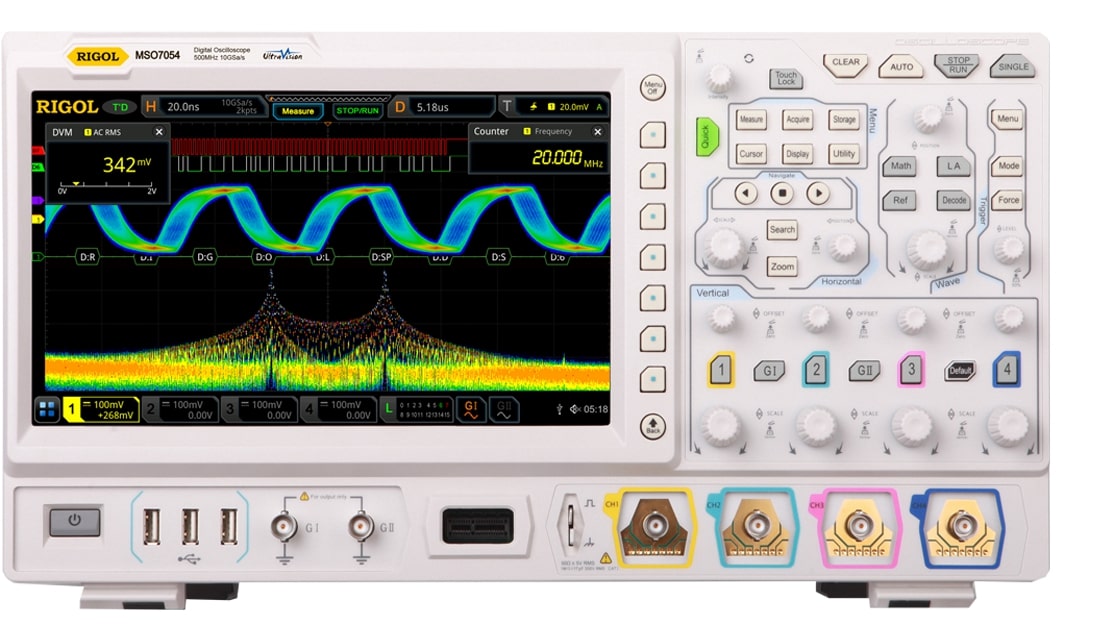
Task: Select the on-screen channel 2 label
Action: pos(179,409)
